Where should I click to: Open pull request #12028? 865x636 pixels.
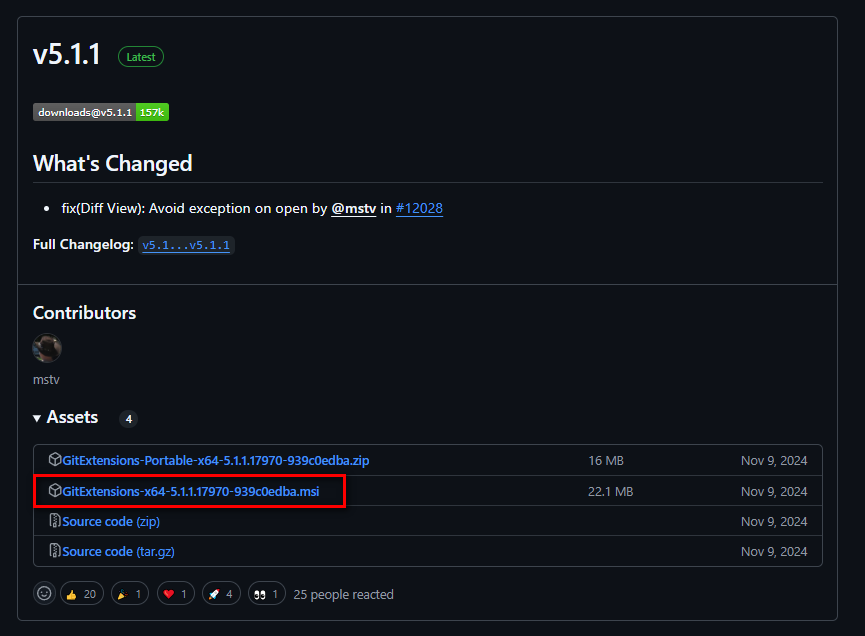(x=419, y=208)
